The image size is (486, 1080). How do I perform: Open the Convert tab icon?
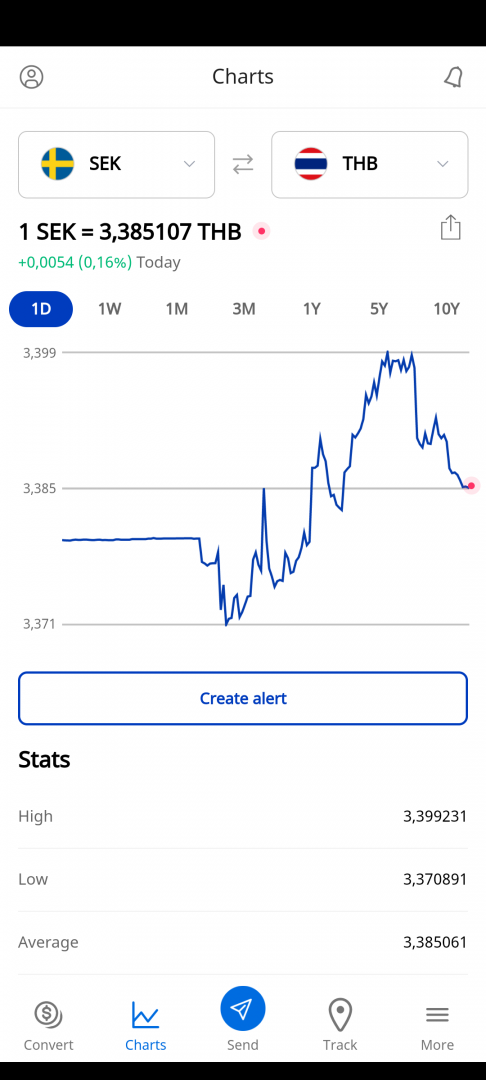(x=48, y=1014)
